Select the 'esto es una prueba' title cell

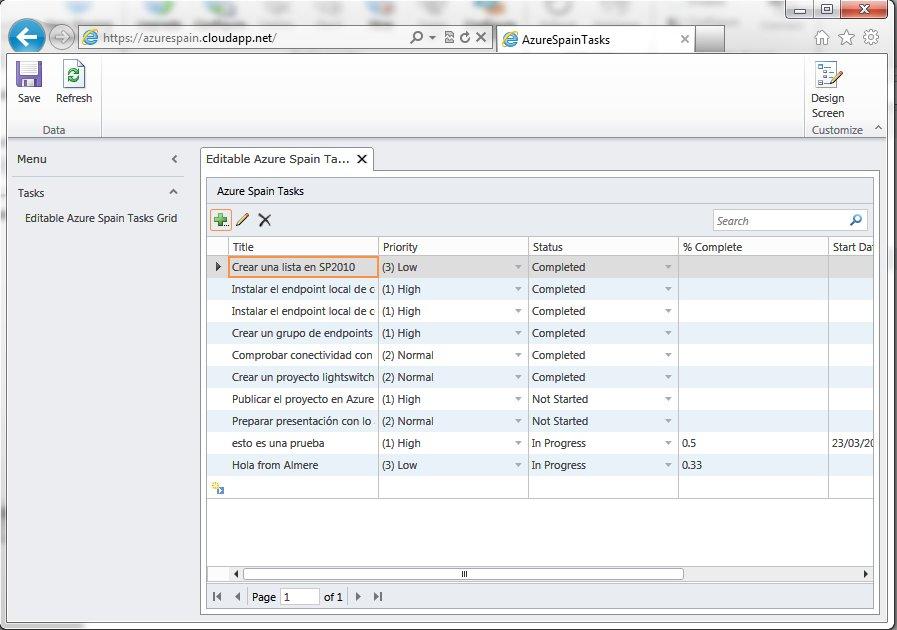[303, 443]
